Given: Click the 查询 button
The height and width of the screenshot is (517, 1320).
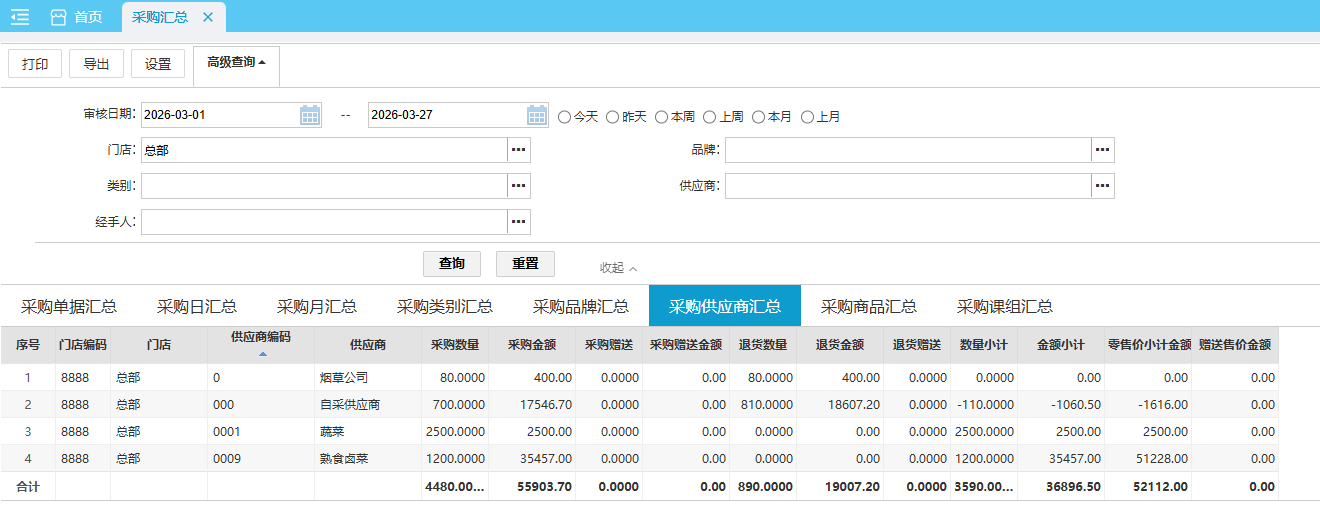Looking at the screenshot, I should point(452,264).
